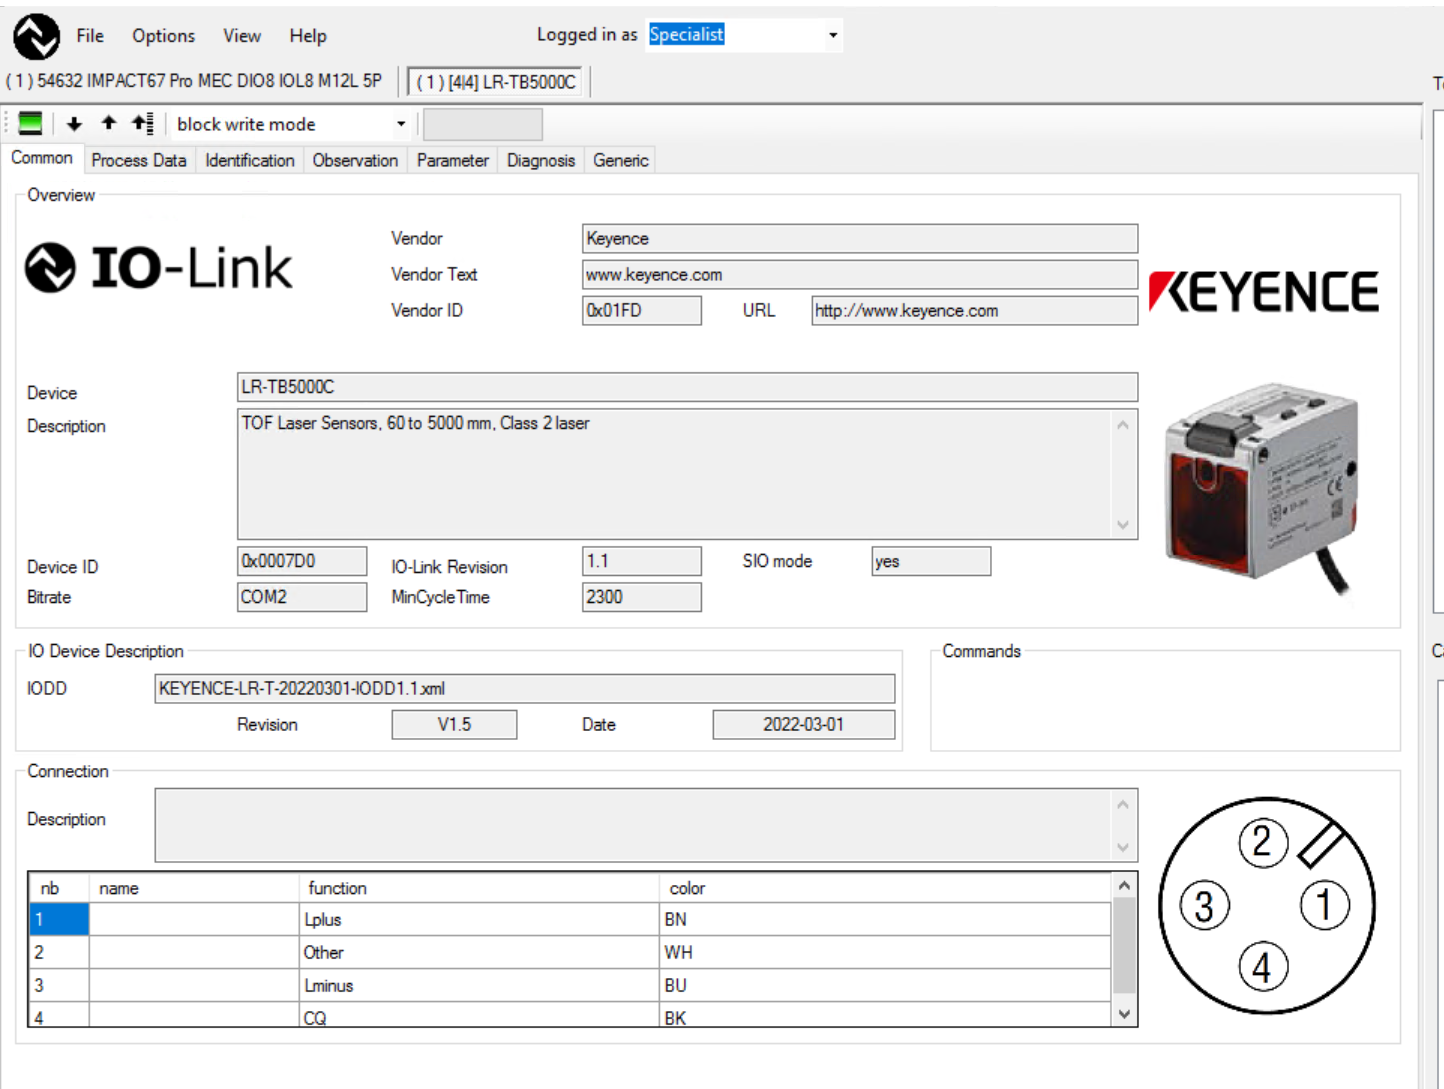Click the Vendor ID field 0x01FD
The height and width of the screenshot is (1089, 1444).
coord(641,310)
